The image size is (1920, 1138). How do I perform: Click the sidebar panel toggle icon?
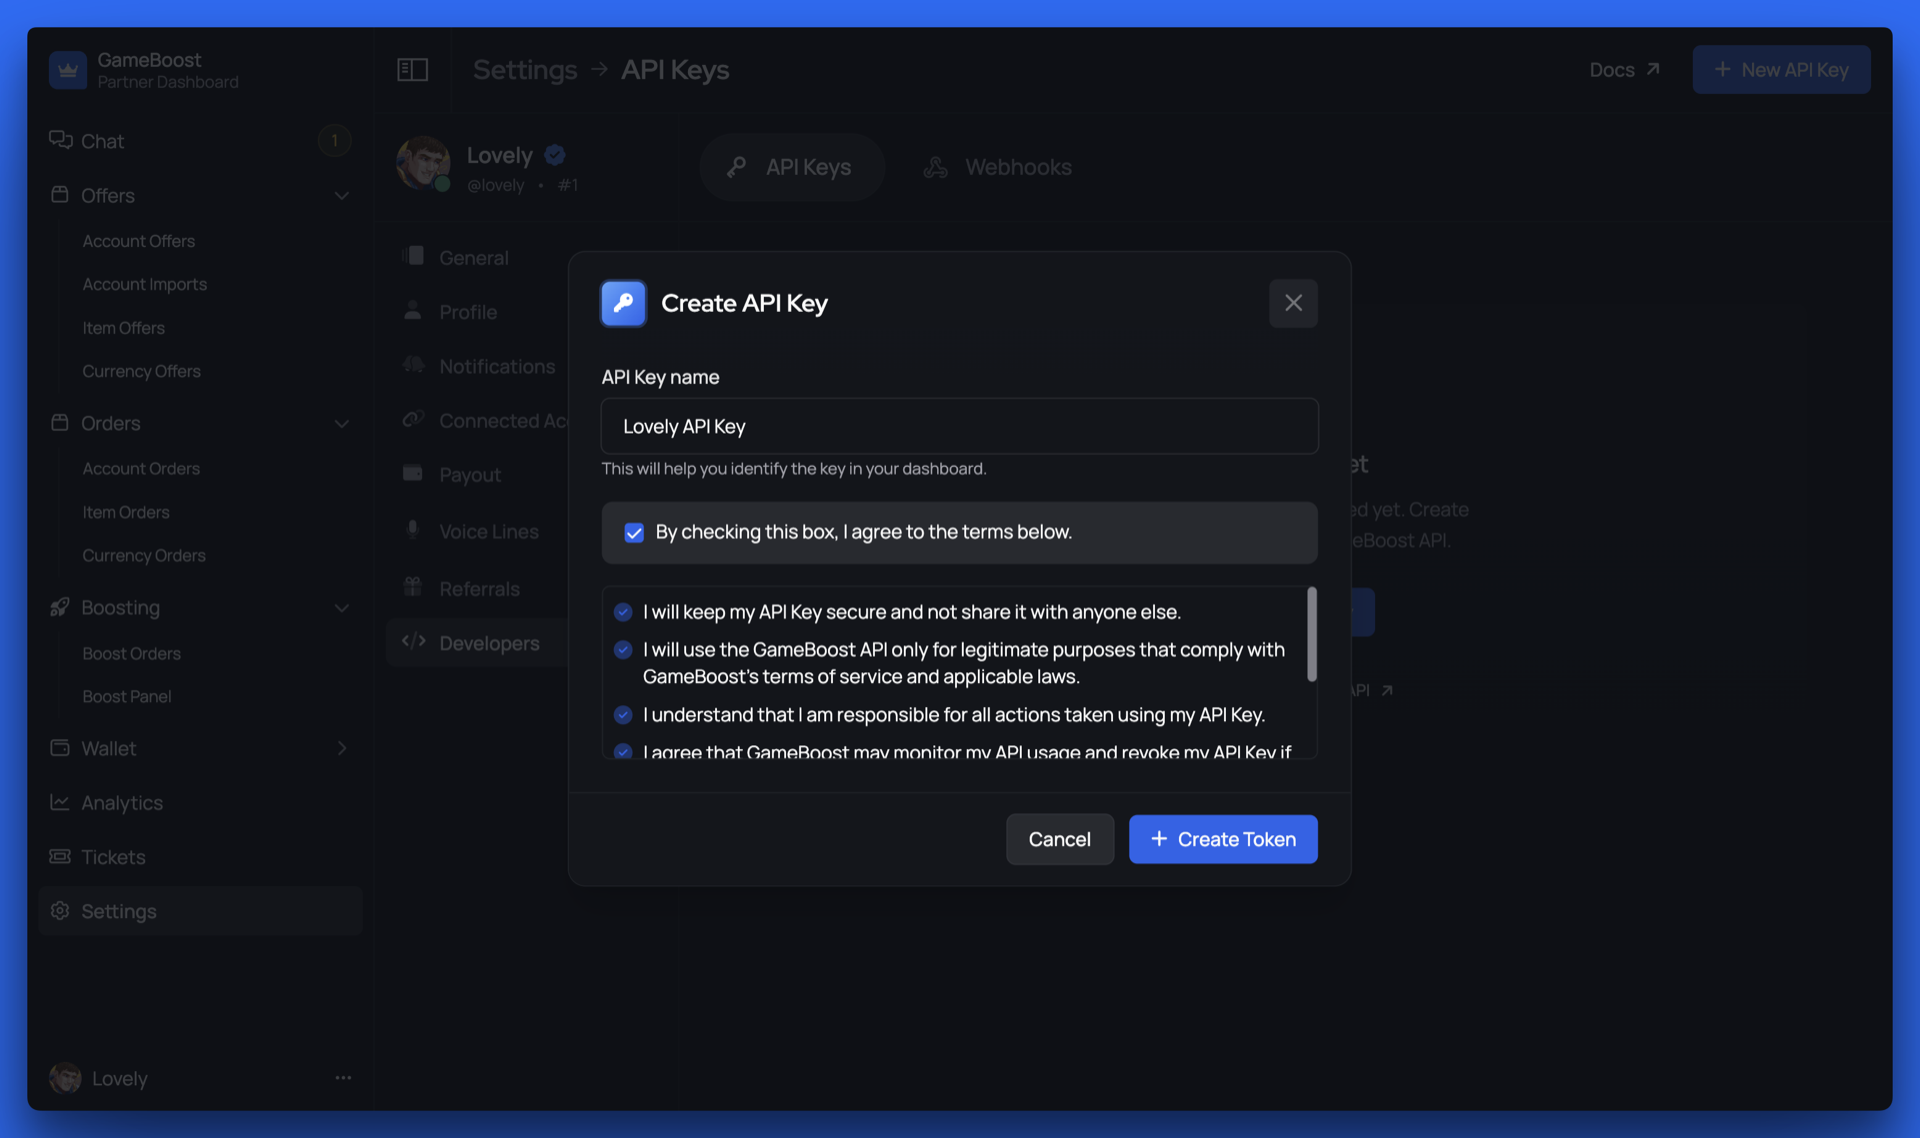412,69
